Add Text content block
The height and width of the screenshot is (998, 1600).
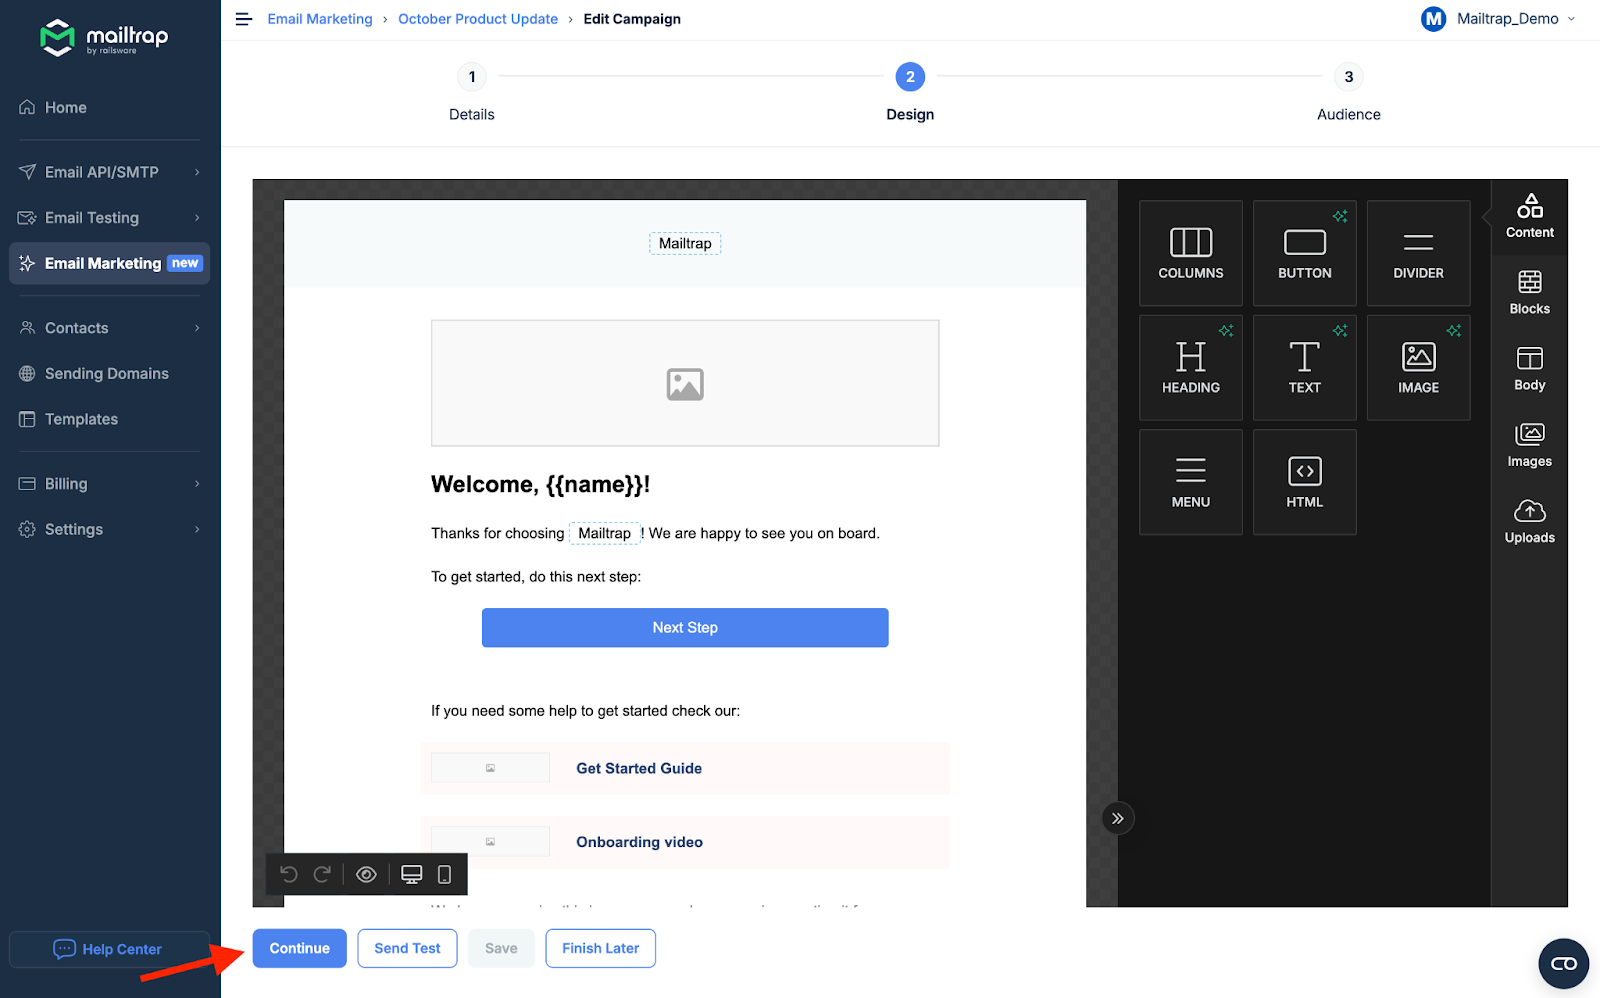pyautogui.click(x=1305, y=368)
